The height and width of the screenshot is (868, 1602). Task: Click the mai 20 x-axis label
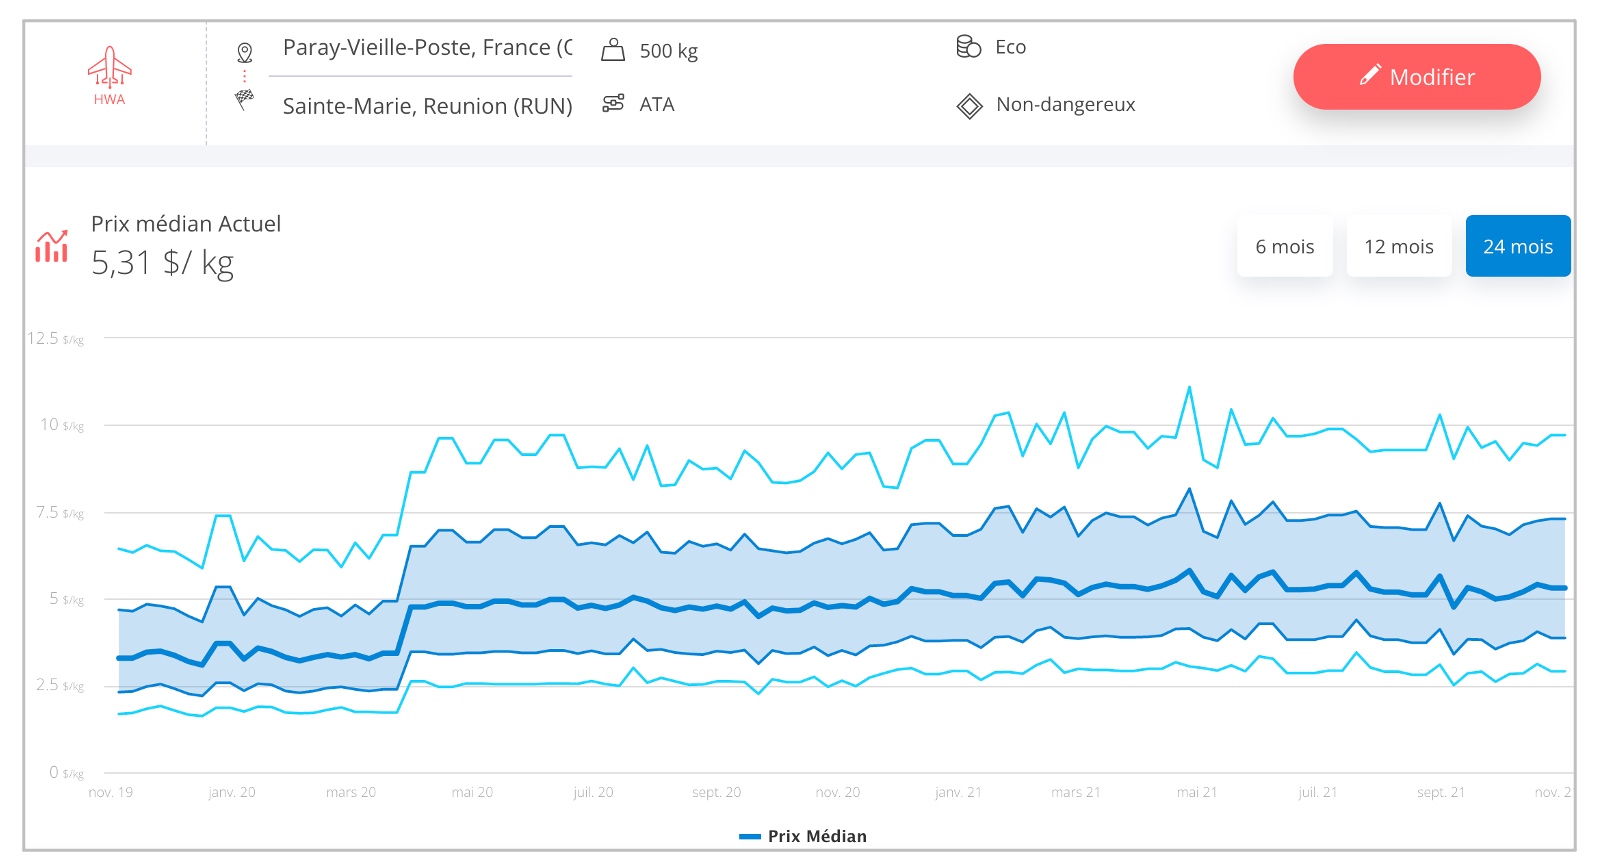472,792
